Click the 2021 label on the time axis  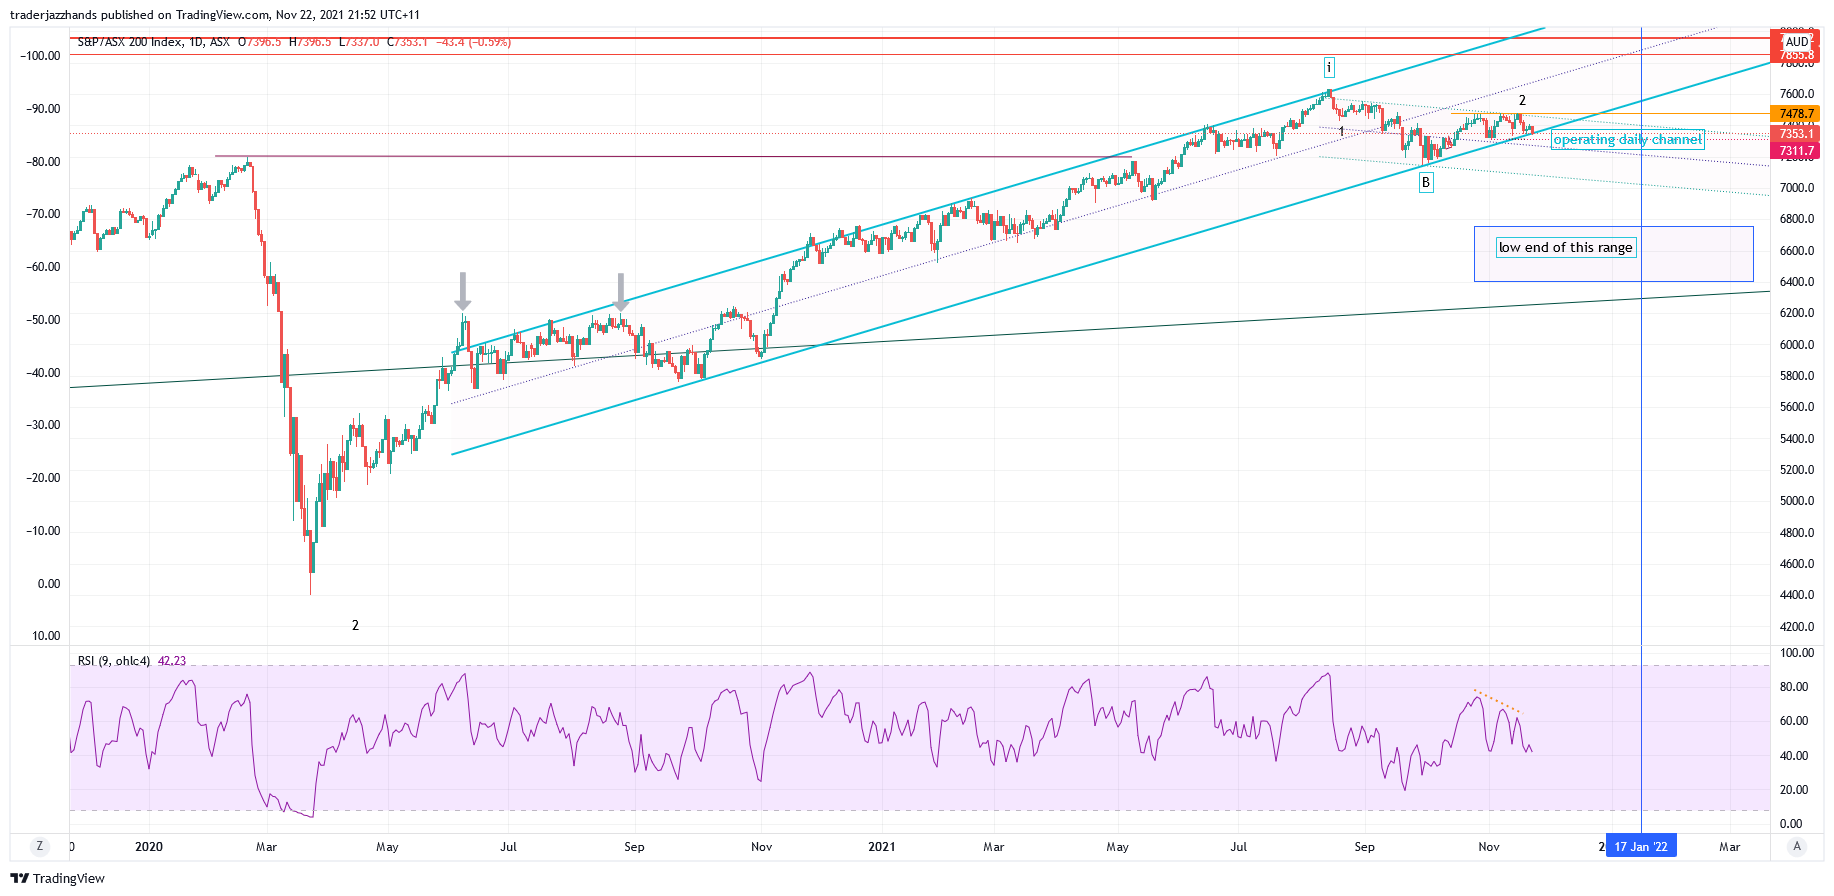pyautogui.click(x=882, y=847)
